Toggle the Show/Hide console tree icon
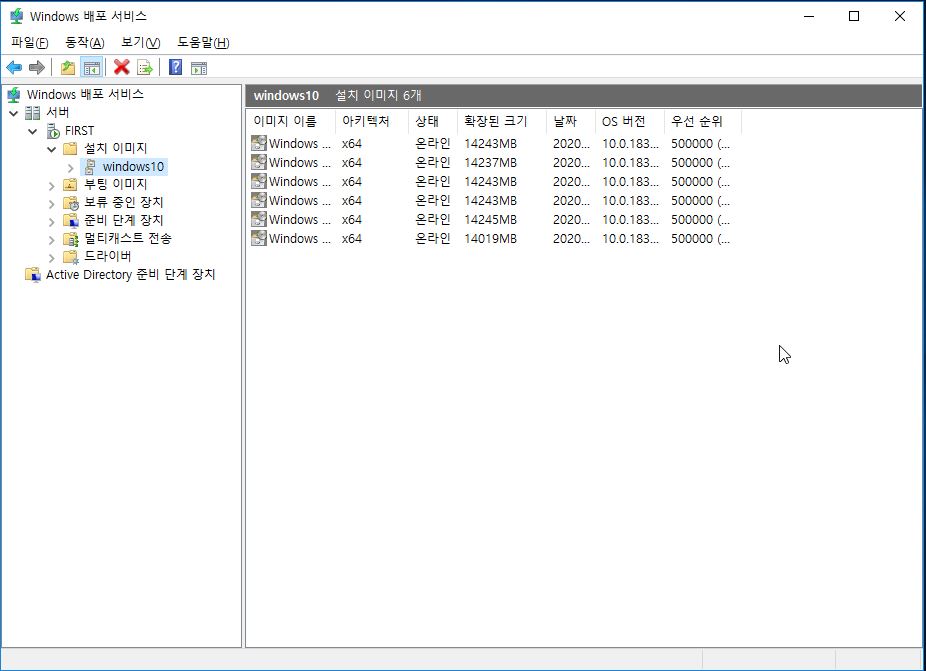The height and width of the screenshot is (671, 926). coord(92,67)
